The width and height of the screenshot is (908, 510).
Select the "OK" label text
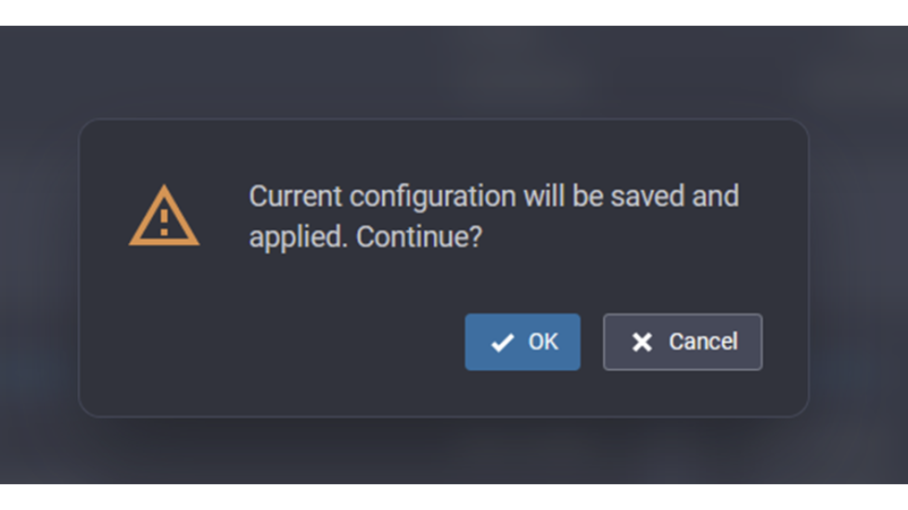click(543, 342)
